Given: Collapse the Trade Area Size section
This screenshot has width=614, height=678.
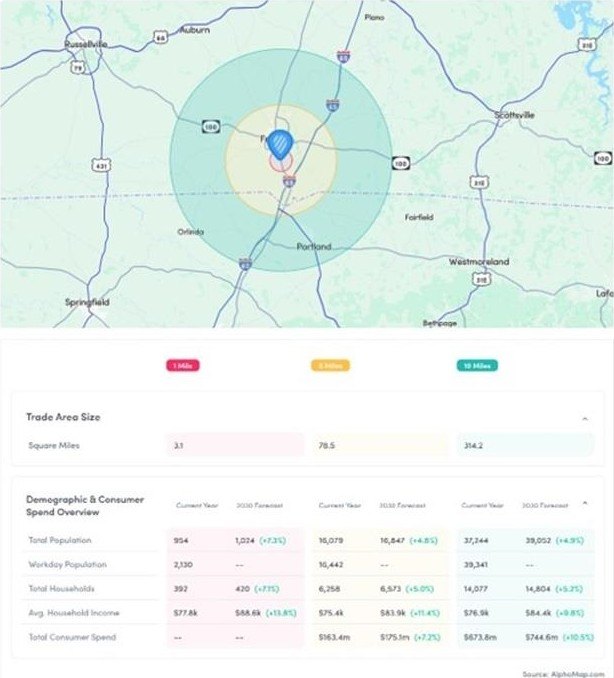Looking at the screenshot, I should (584, 418).
